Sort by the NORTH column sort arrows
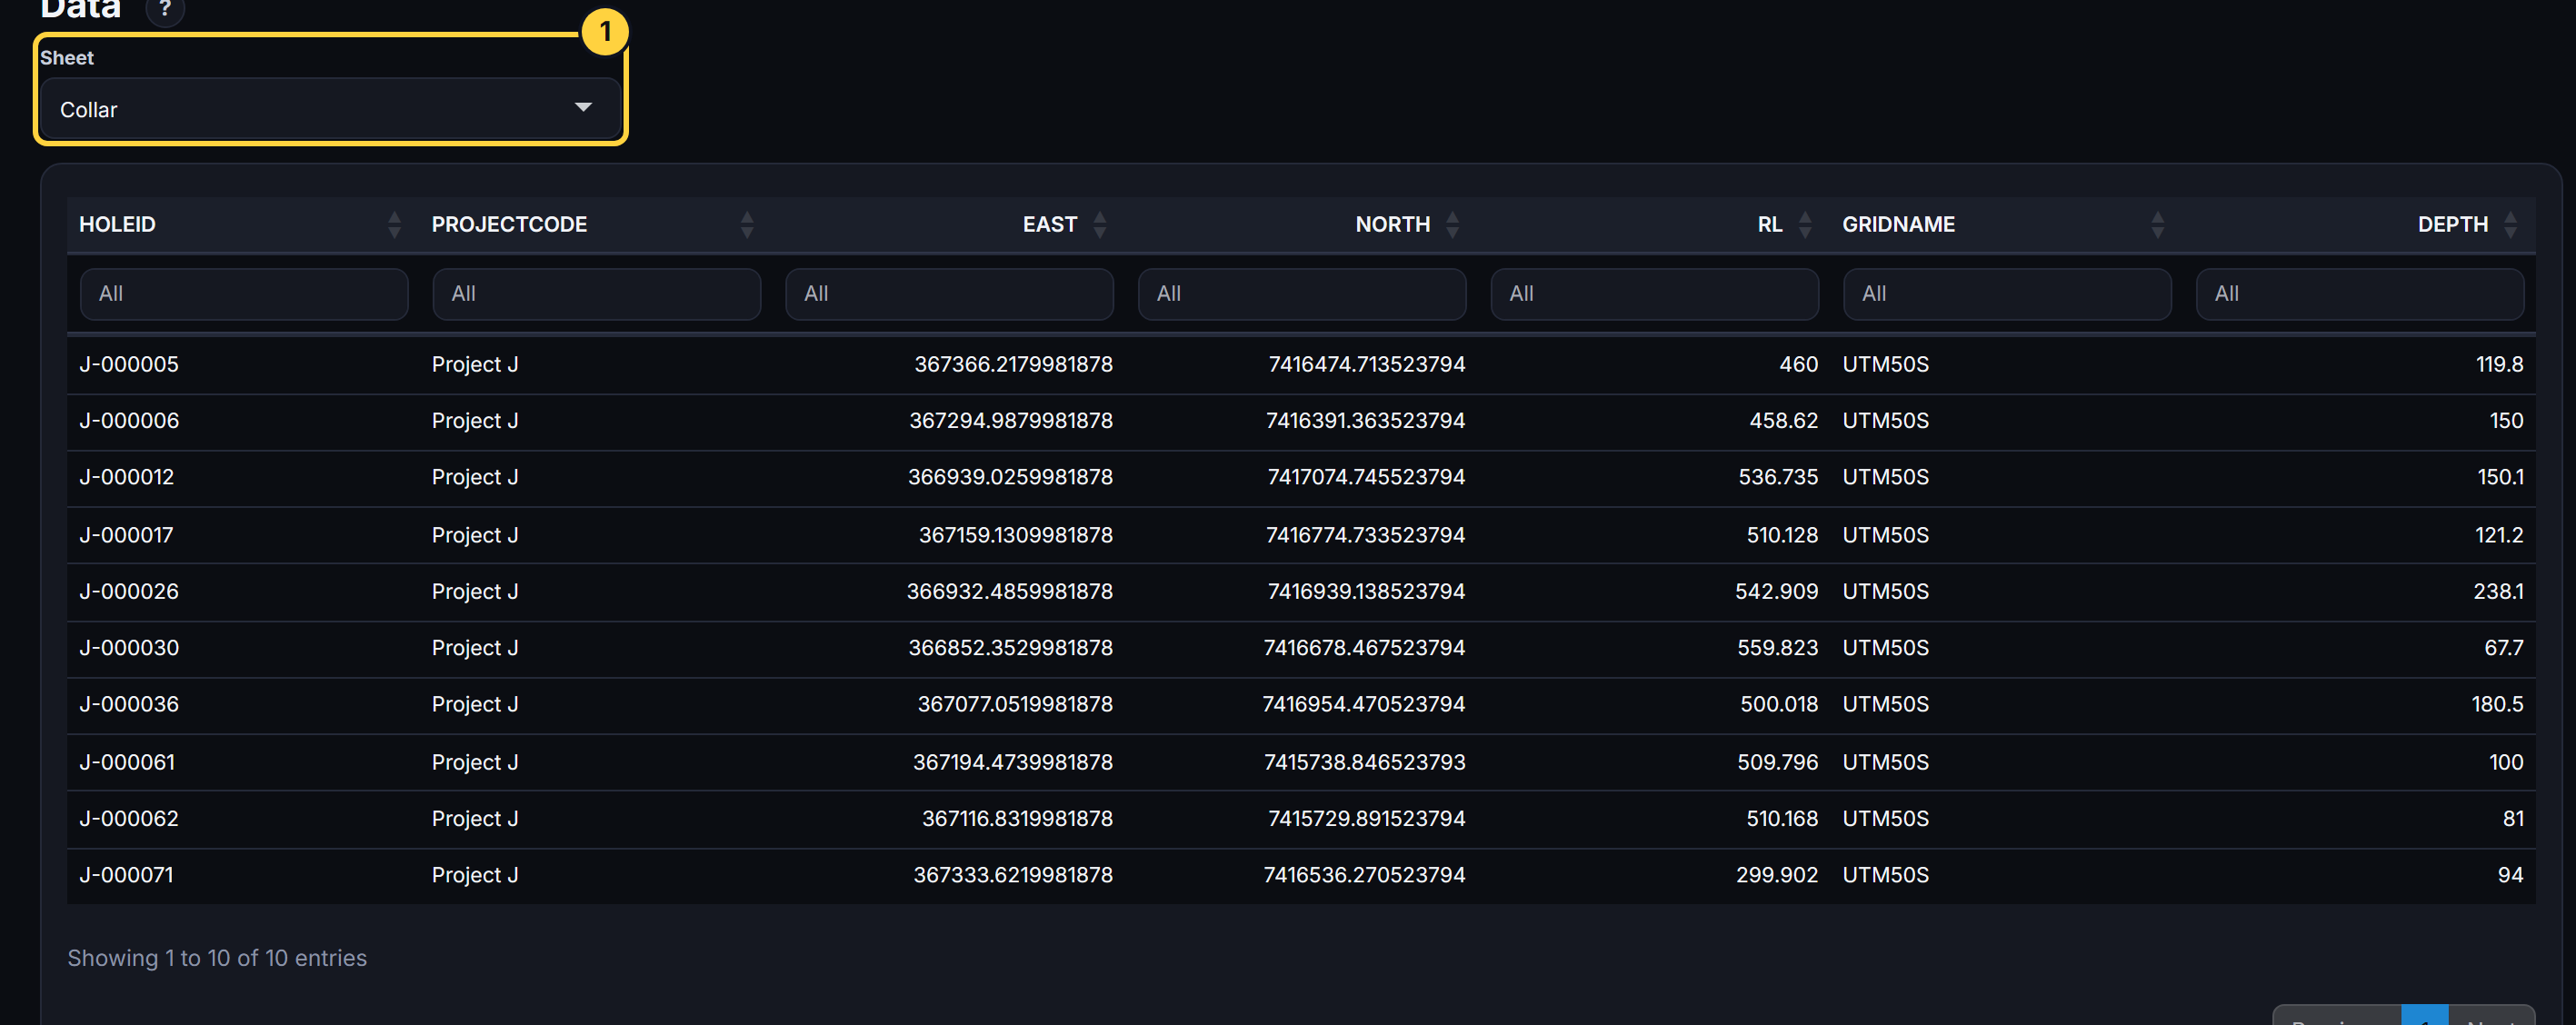This screenshot has height=1025, width=2576. point(1453,224)
